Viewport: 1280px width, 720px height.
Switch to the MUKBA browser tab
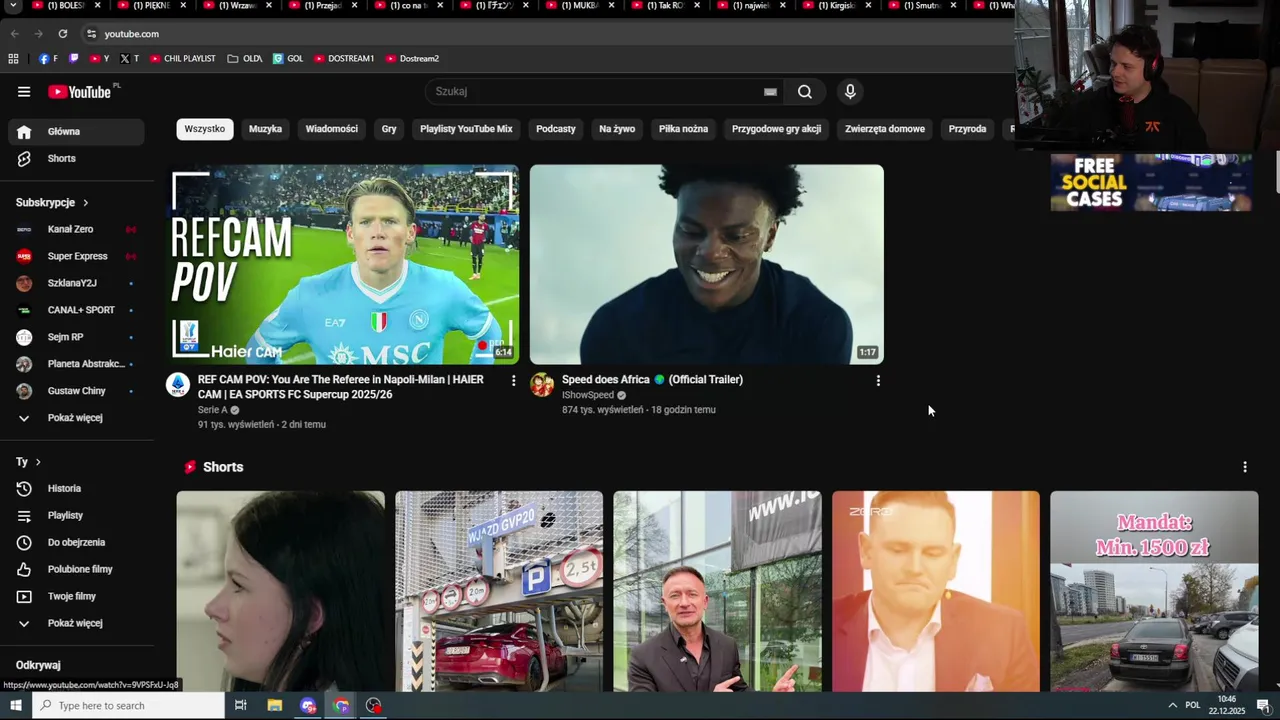580,6
